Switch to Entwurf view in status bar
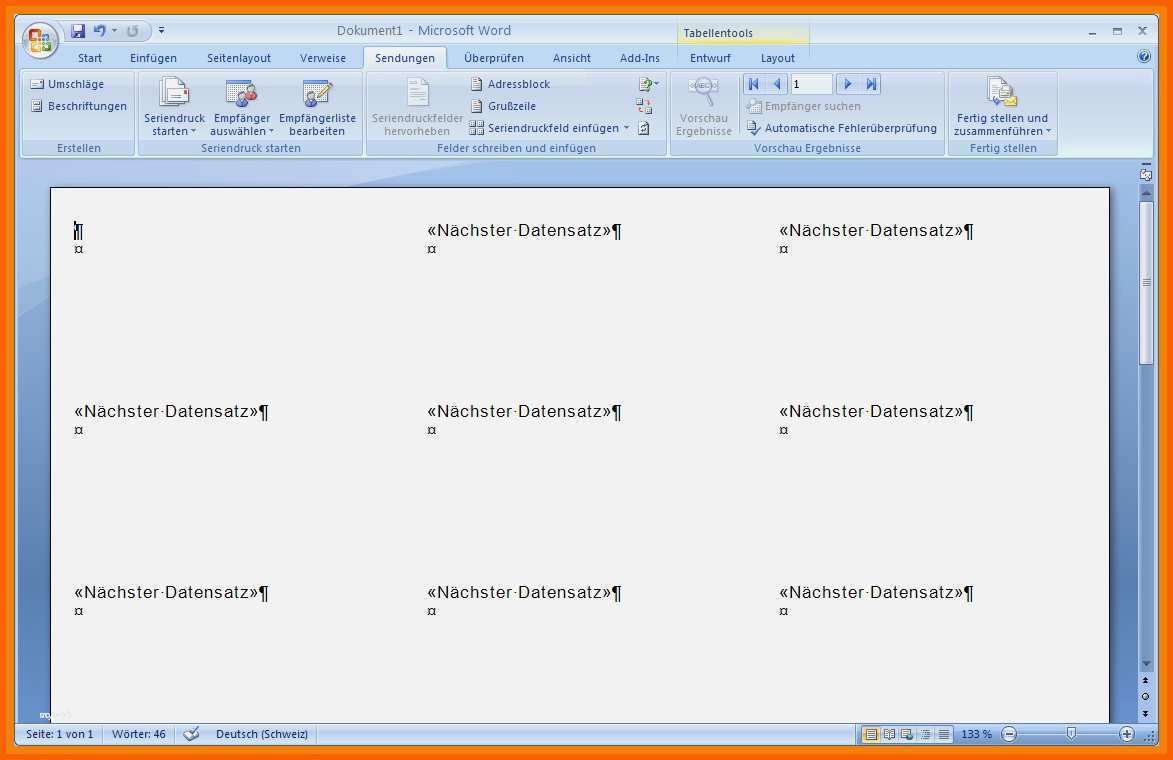The width and height of the screenshot is (1173, 760). point(944,735)
